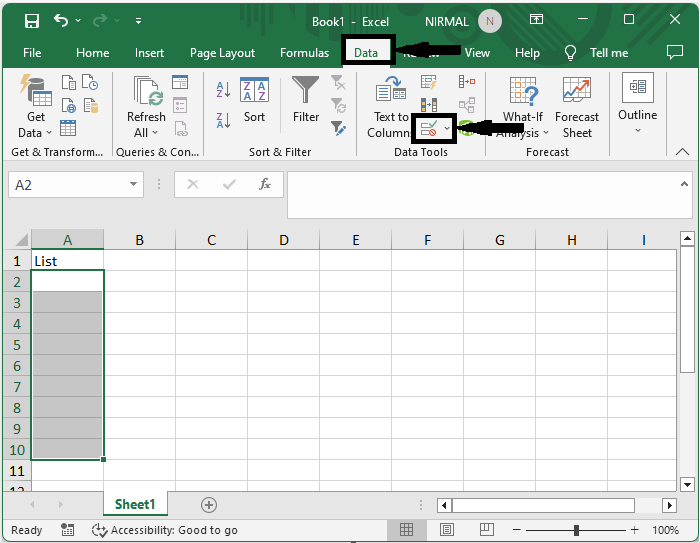Viewport: 700px width, 543px height.
Task: Add a new sheet with plus button
Action: 209,505
